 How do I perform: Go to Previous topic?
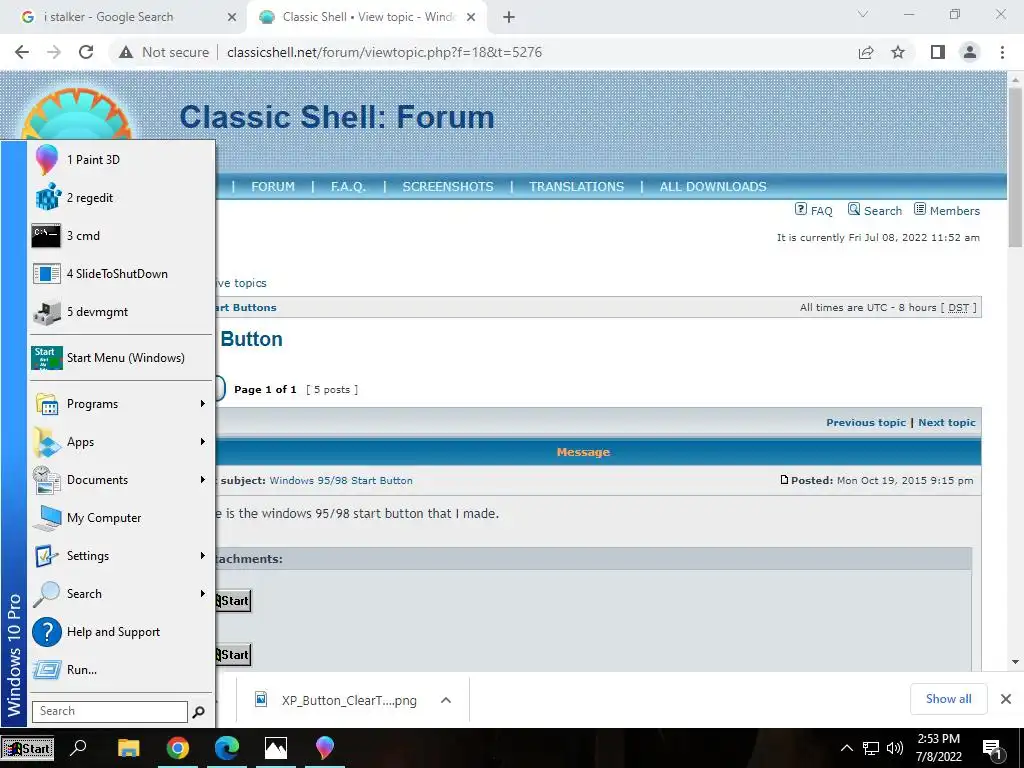866,423
